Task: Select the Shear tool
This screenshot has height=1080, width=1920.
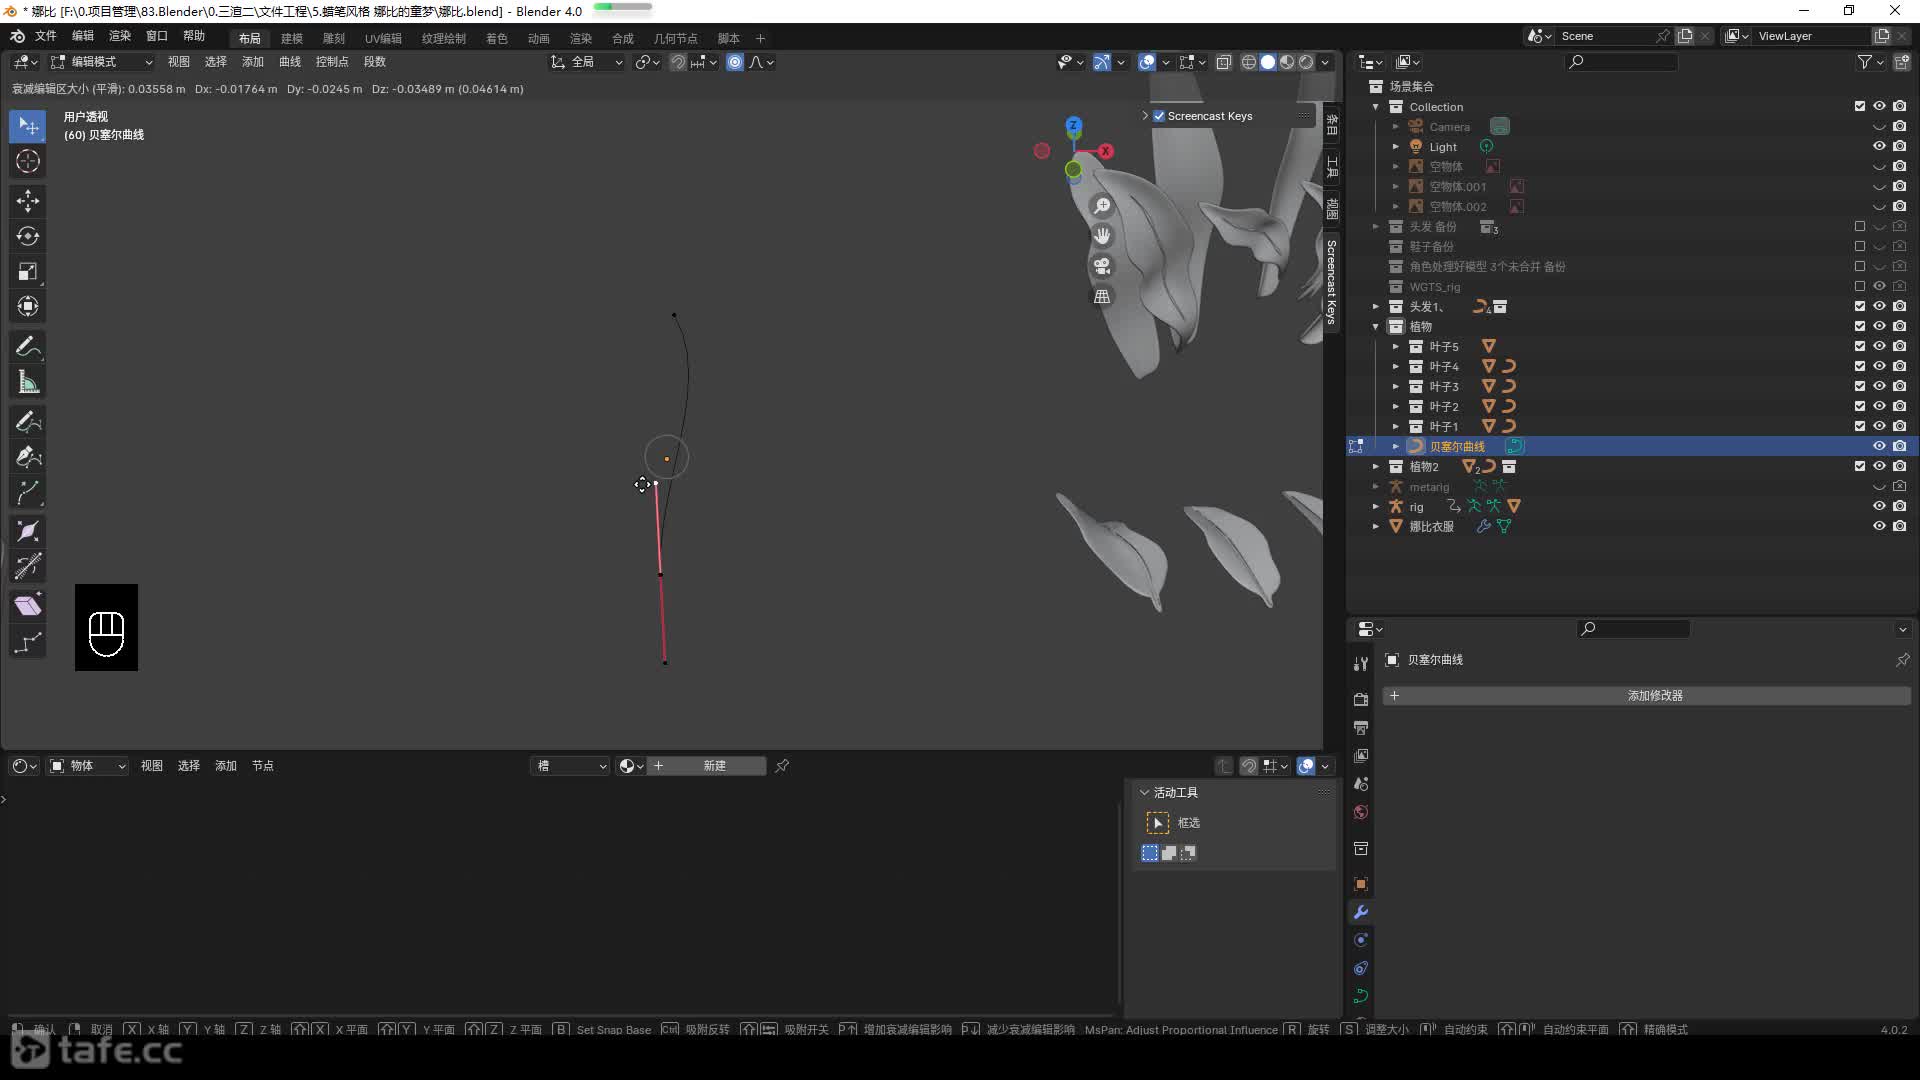Action: pos(28,605)
